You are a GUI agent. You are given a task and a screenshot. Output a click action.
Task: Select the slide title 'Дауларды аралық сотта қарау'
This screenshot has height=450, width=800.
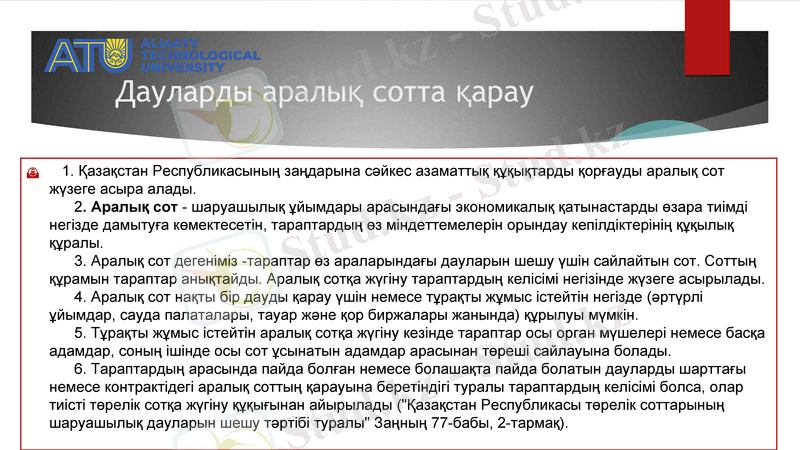[324, 94]
